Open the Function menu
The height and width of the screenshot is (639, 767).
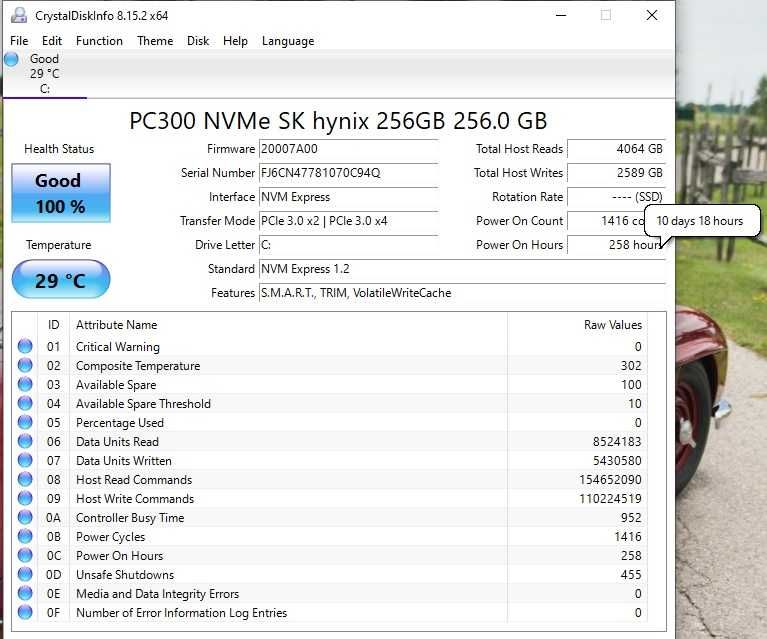point(99,41)
